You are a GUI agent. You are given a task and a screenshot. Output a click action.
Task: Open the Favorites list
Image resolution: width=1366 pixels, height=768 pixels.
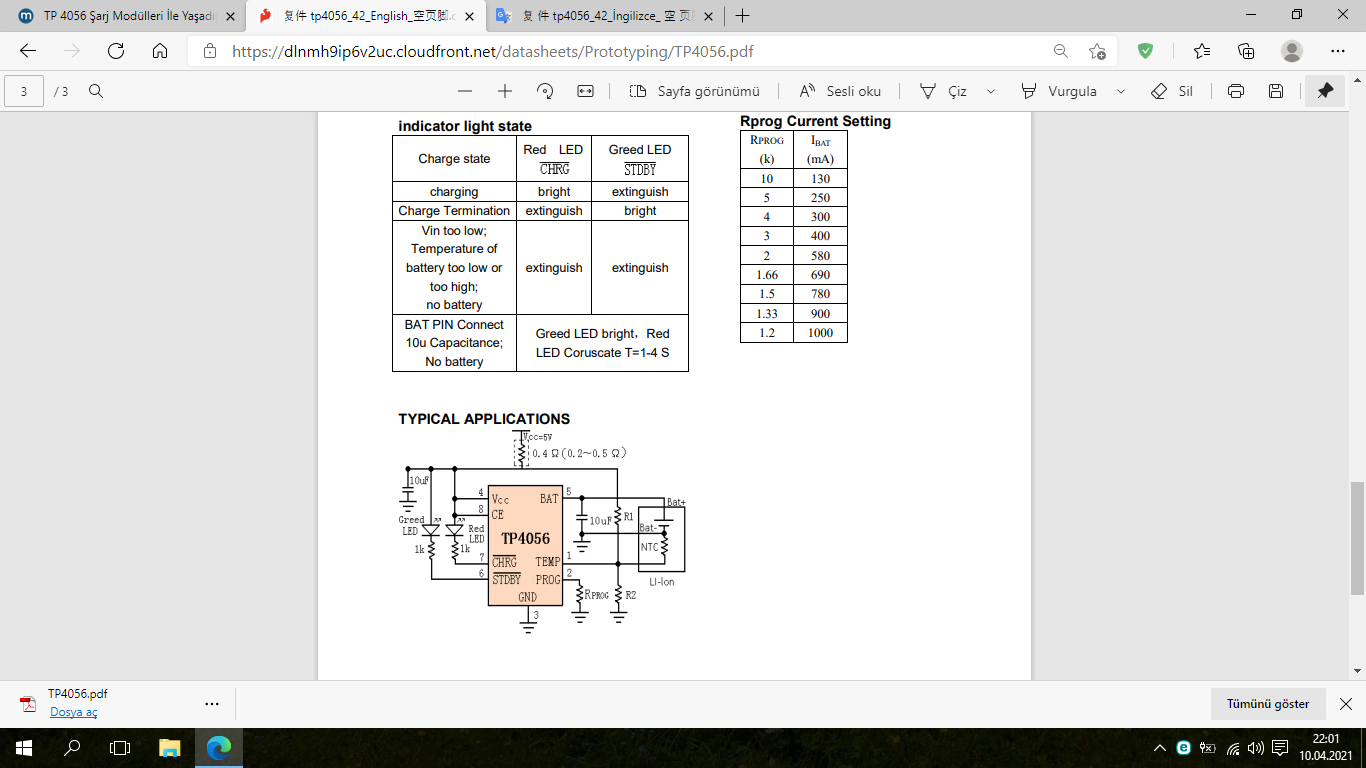point(1202,51)
